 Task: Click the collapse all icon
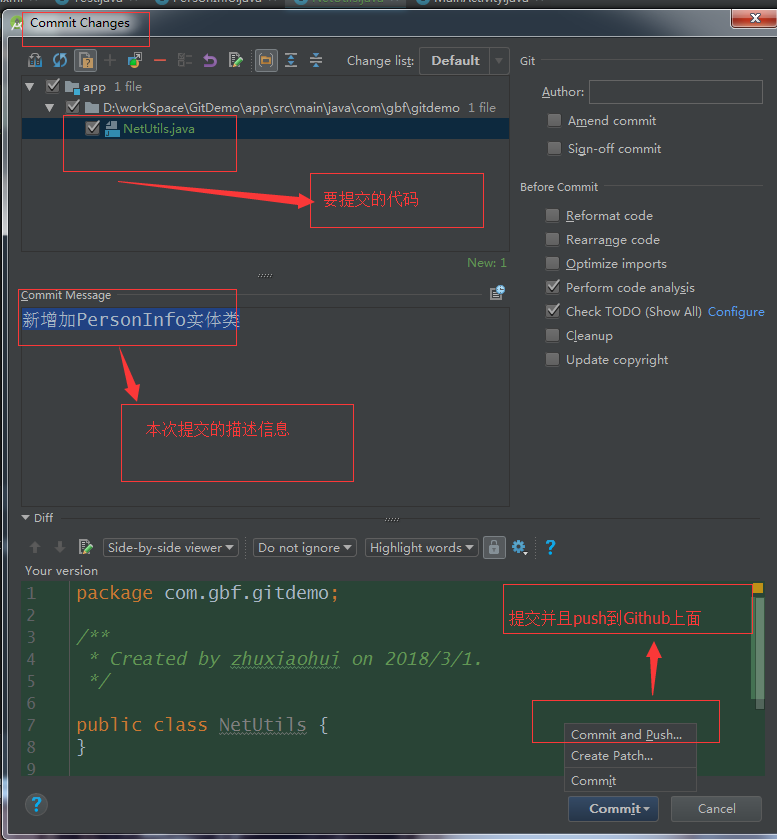(316, 61)
